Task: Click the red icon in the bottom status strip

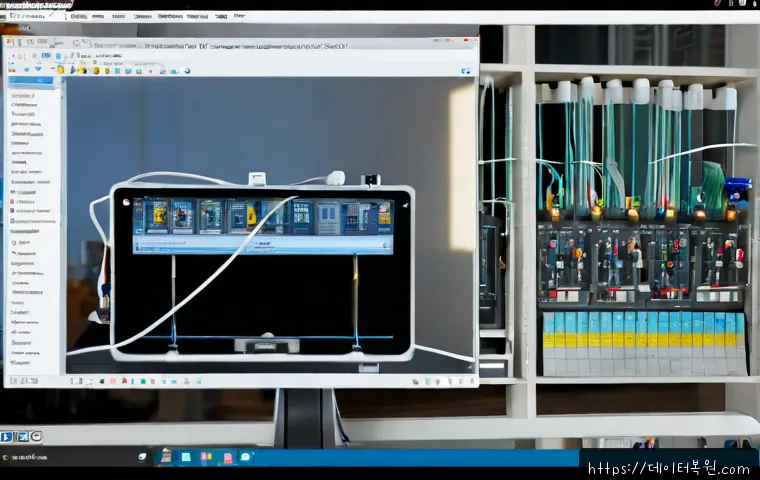Action: (124, 380)
